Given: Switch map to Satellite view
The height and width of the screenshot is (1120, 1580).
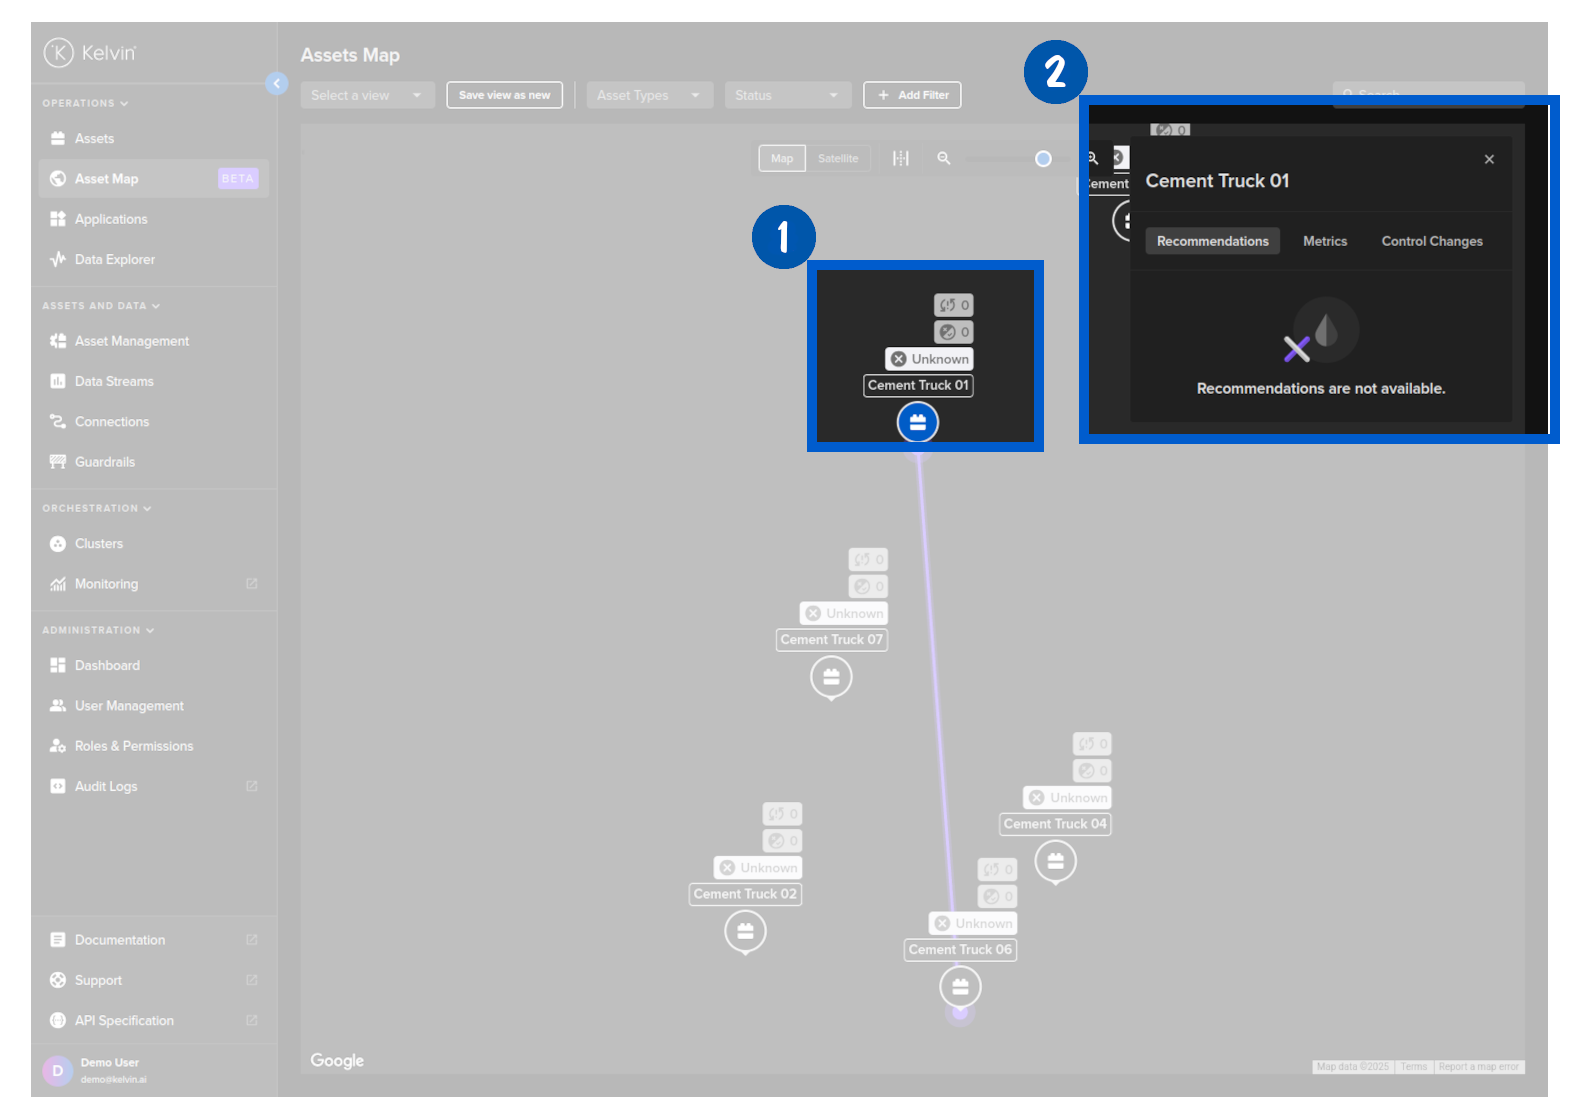Looking at the screenshot, I should tap(837, 159).
